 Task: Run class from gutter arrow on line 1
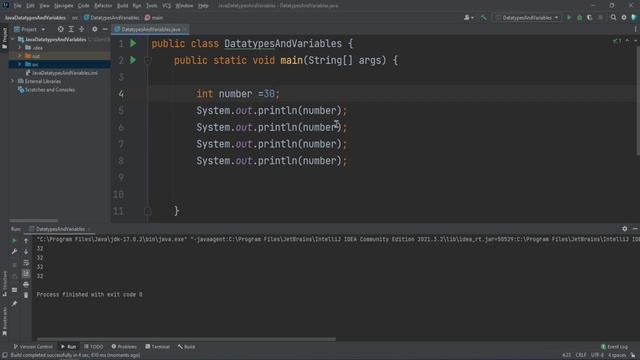coord(133,43)
